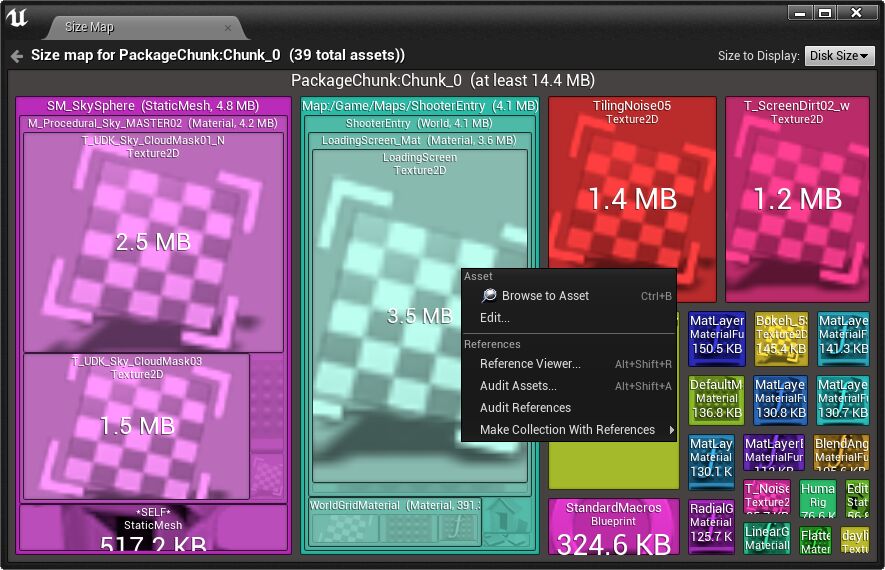
Task: Select the T_ScreenDirt02_w texture tile
Action: click(x=797, y=200)
